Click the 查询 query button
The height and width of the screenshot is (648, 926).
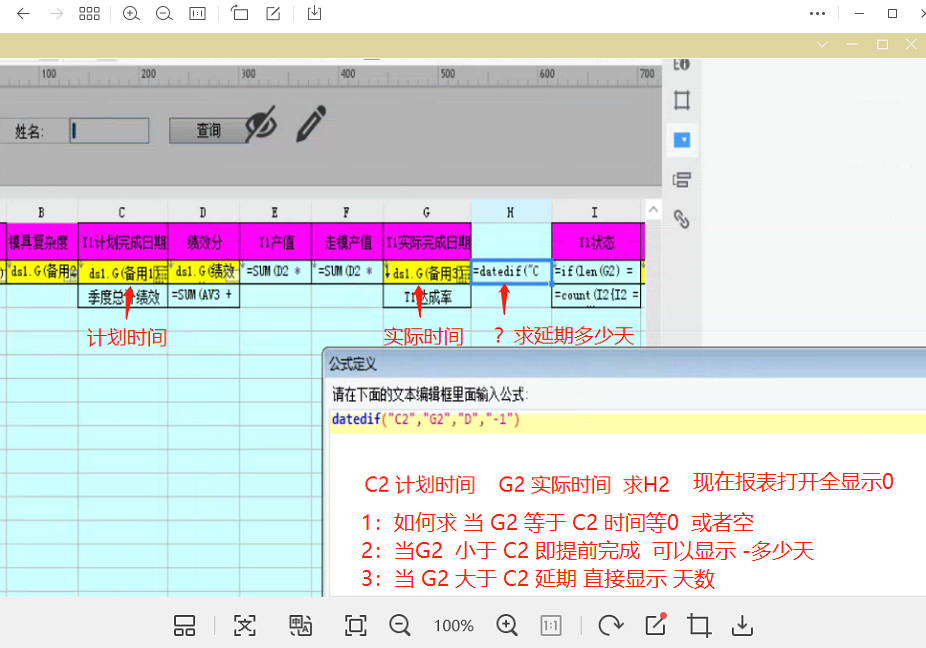point(208,130)
